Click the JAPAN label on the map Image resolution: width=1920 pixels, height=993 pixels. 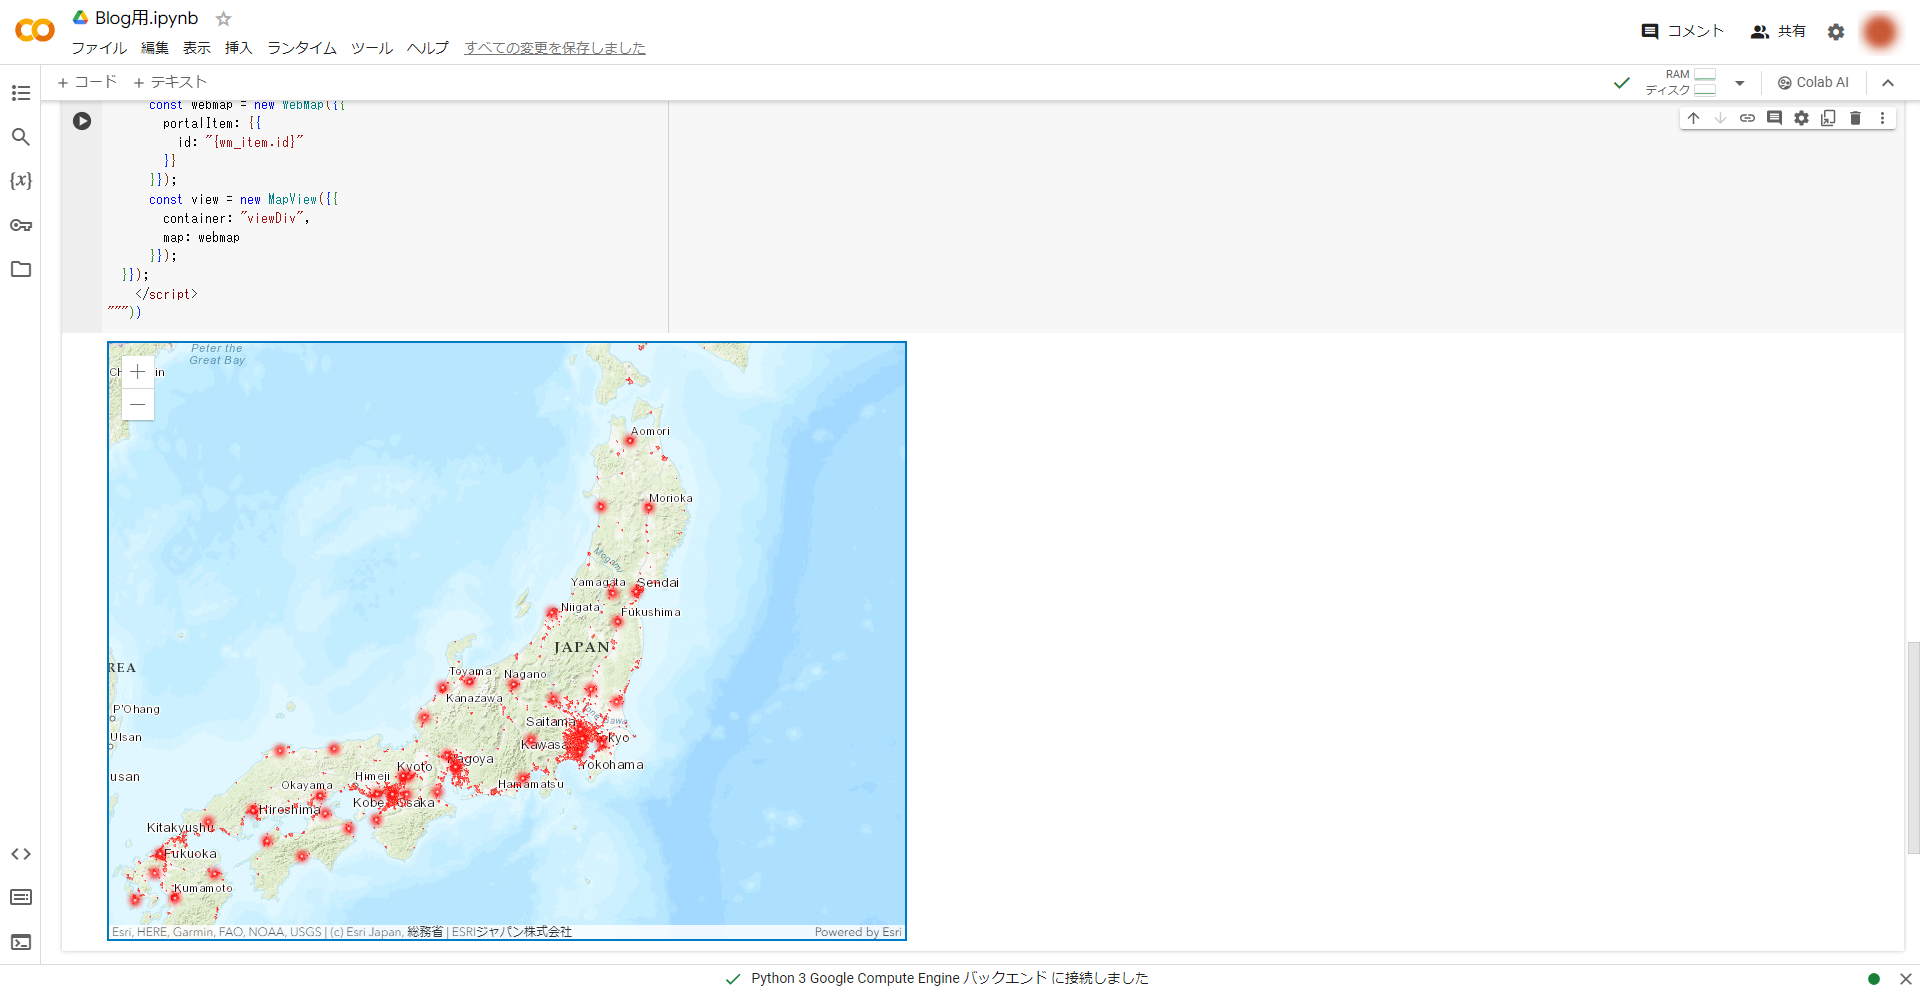click(x=582, y=648)
